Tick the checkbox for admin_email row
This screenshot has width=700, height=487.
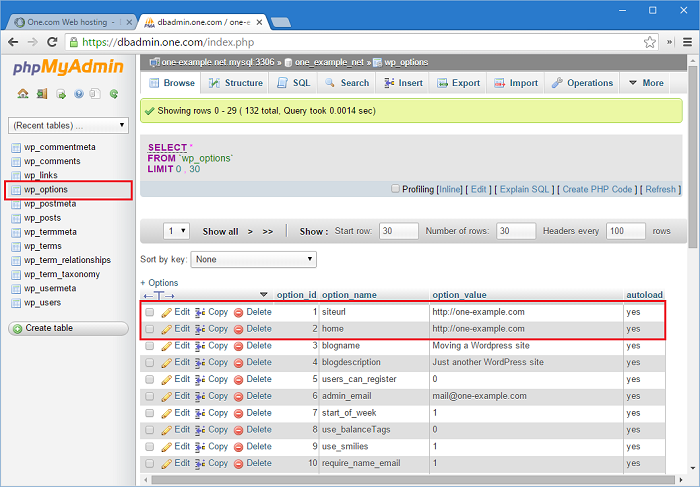click(150, 396)
